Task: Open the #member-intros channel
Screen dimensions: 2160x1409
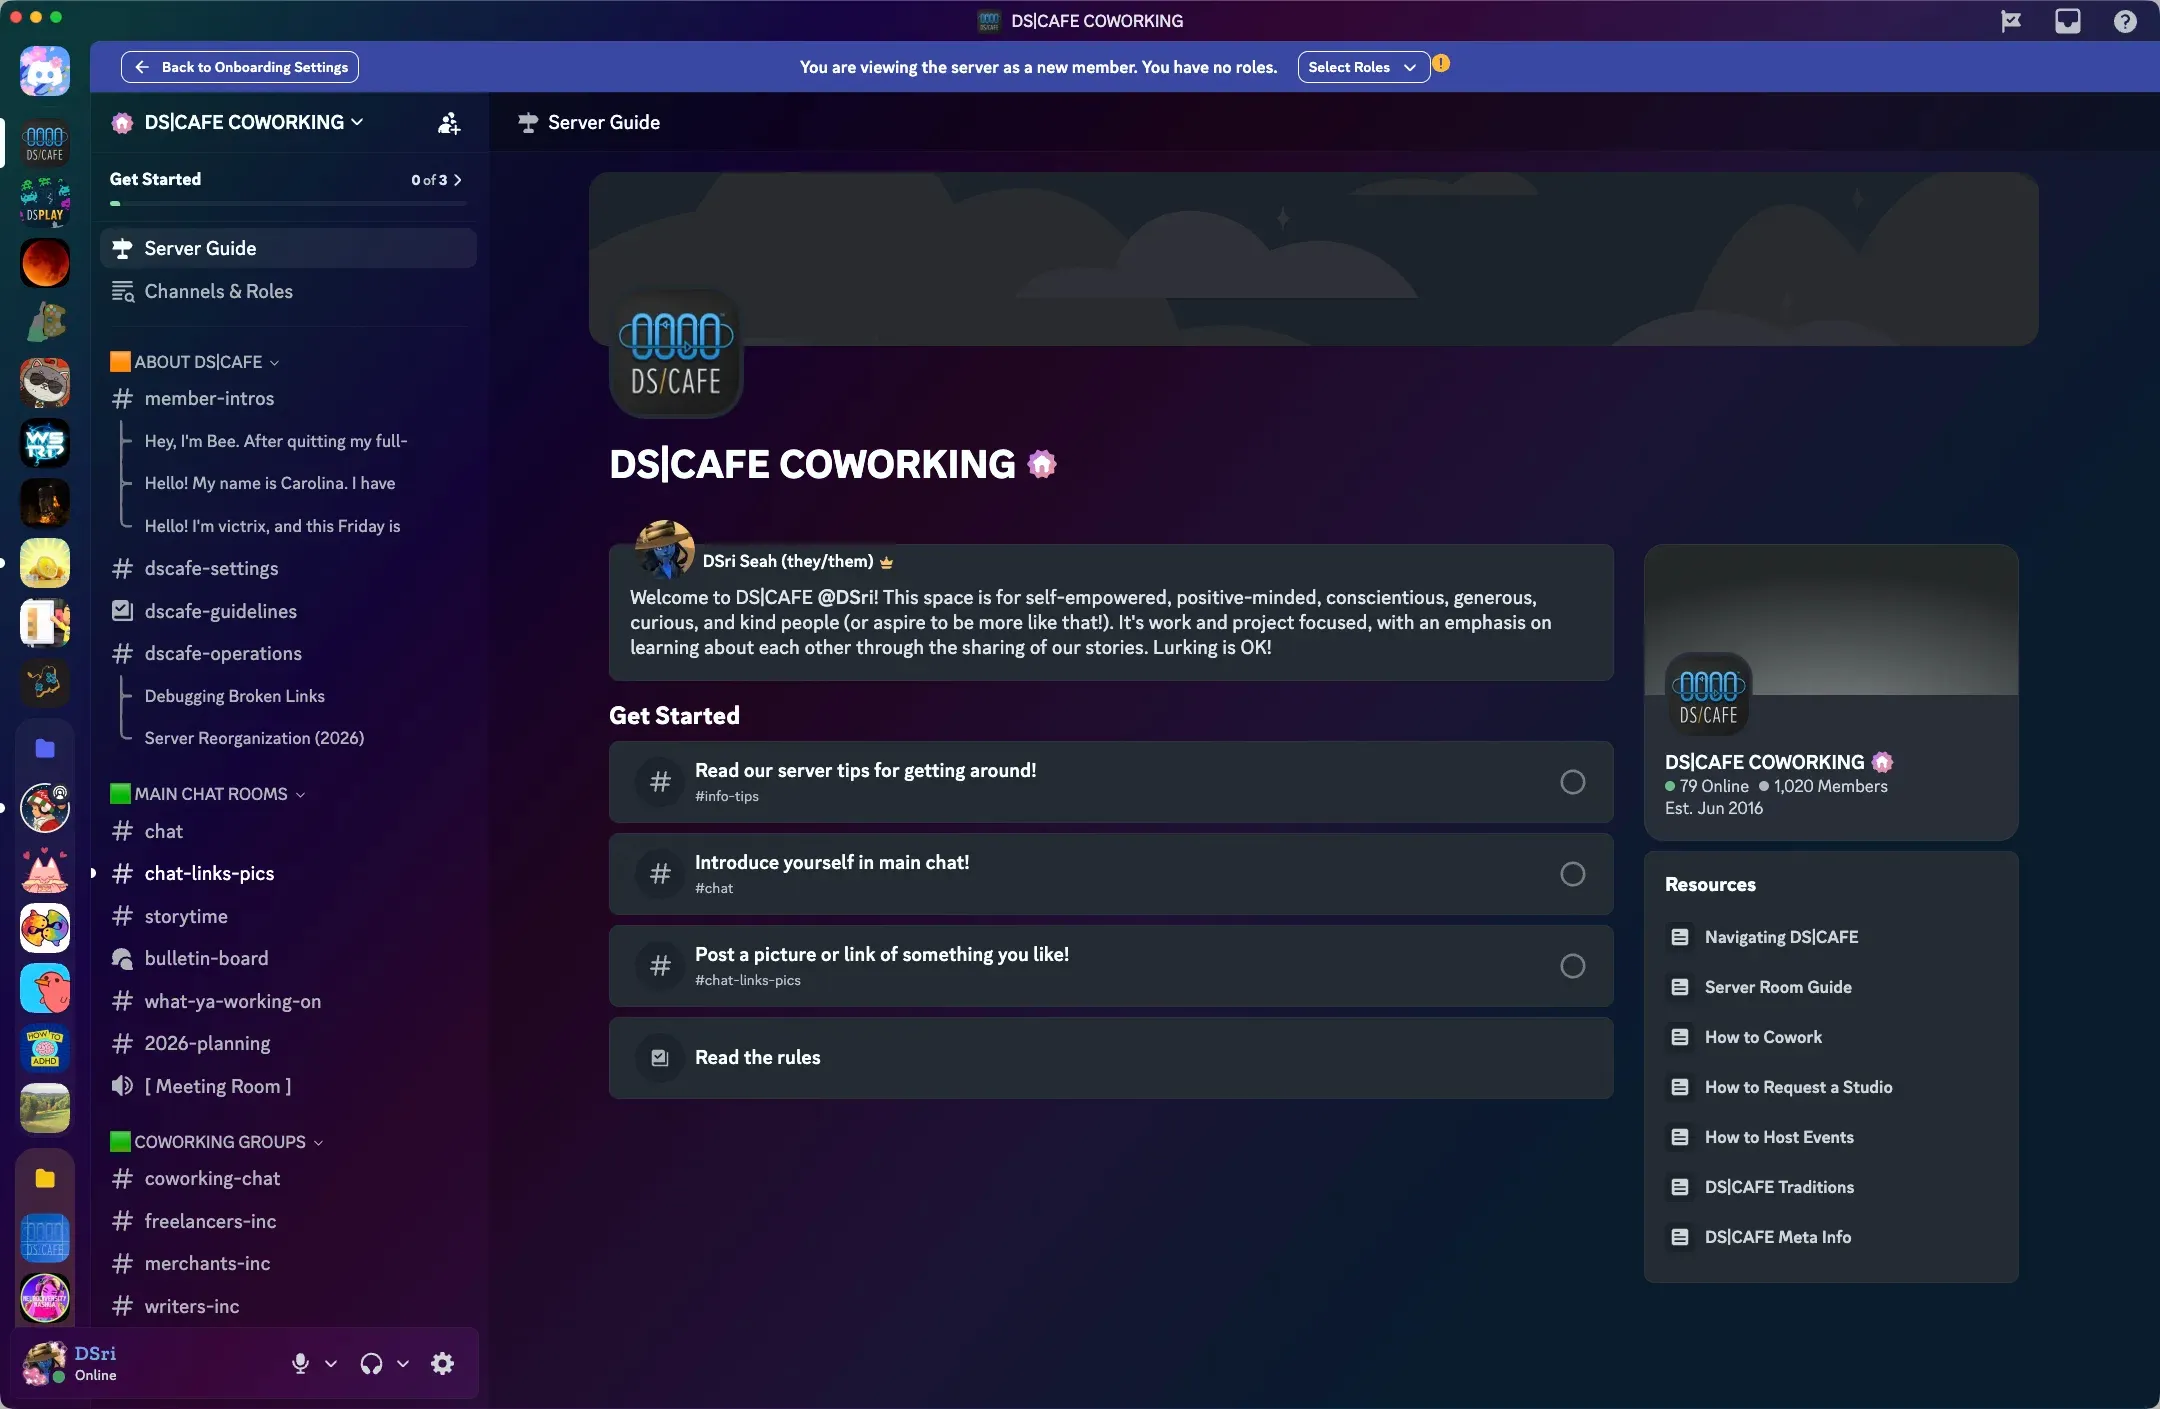Action: point(208,398)
